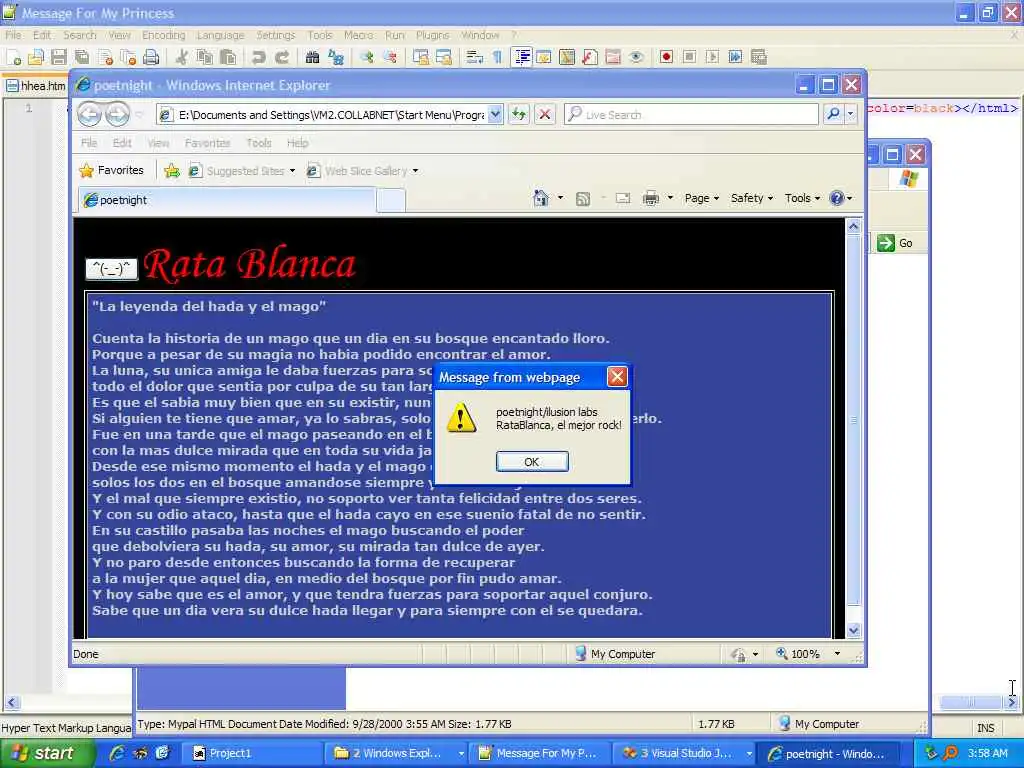
Task: Click the IE page scrollbar up arrow
Action: click(x=854, y=227)
